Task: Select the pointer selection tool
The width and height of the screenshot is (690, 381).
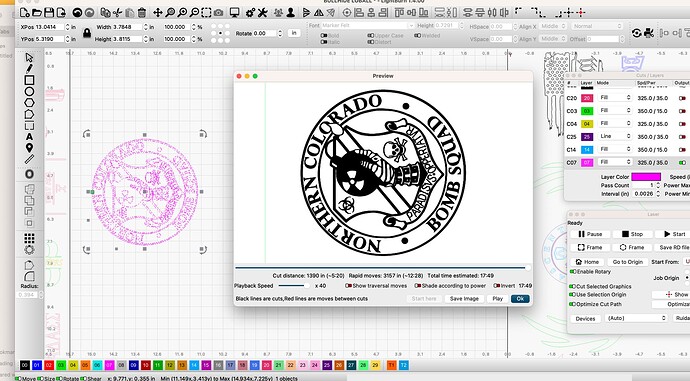Action: point(29,58)
